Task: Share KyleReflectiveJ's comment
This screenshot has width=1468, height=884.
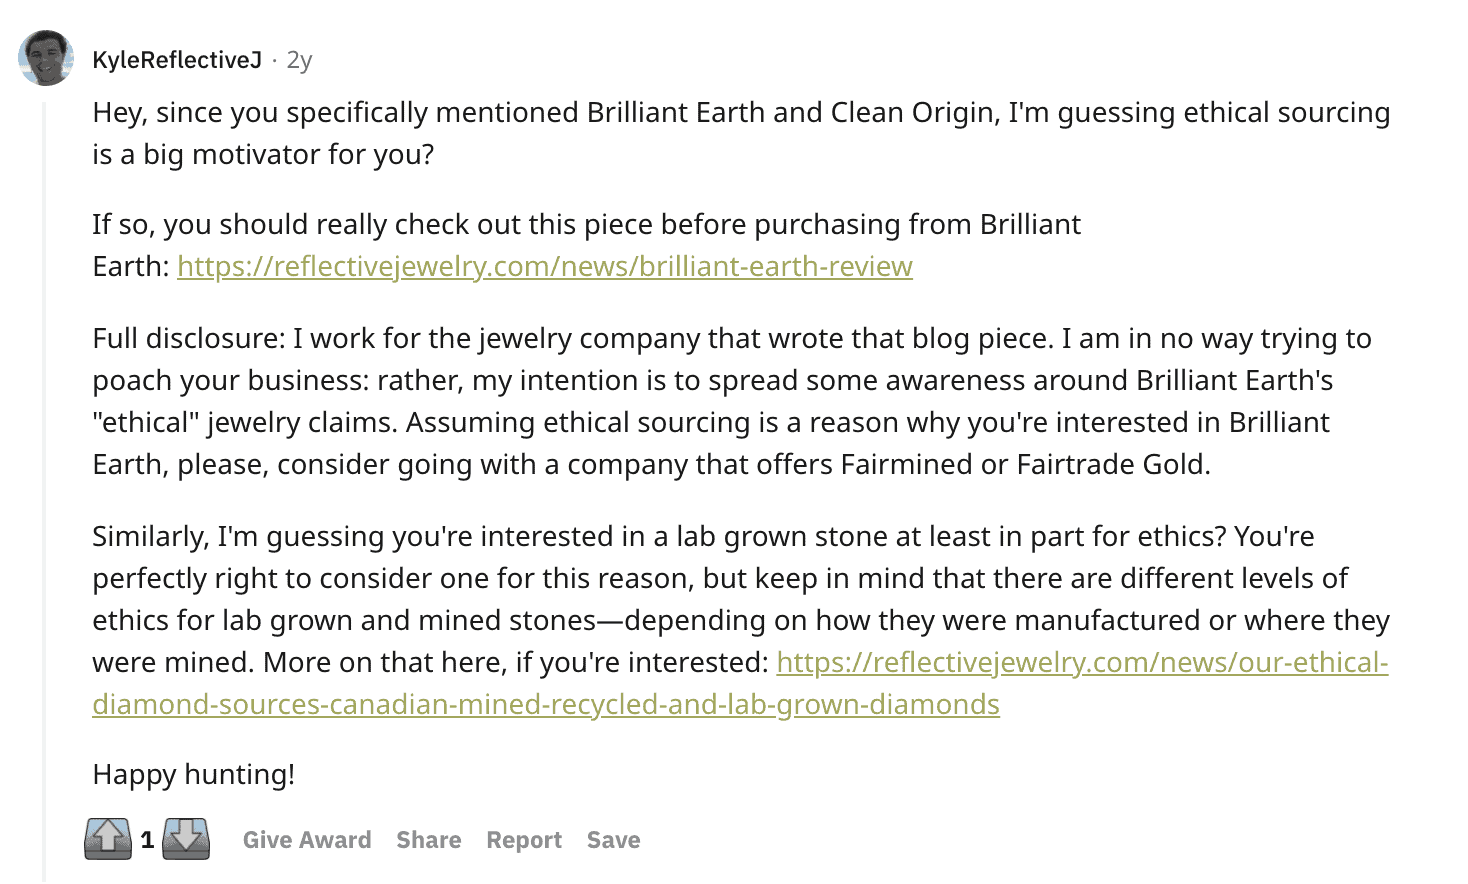Action: click(428, 840)
